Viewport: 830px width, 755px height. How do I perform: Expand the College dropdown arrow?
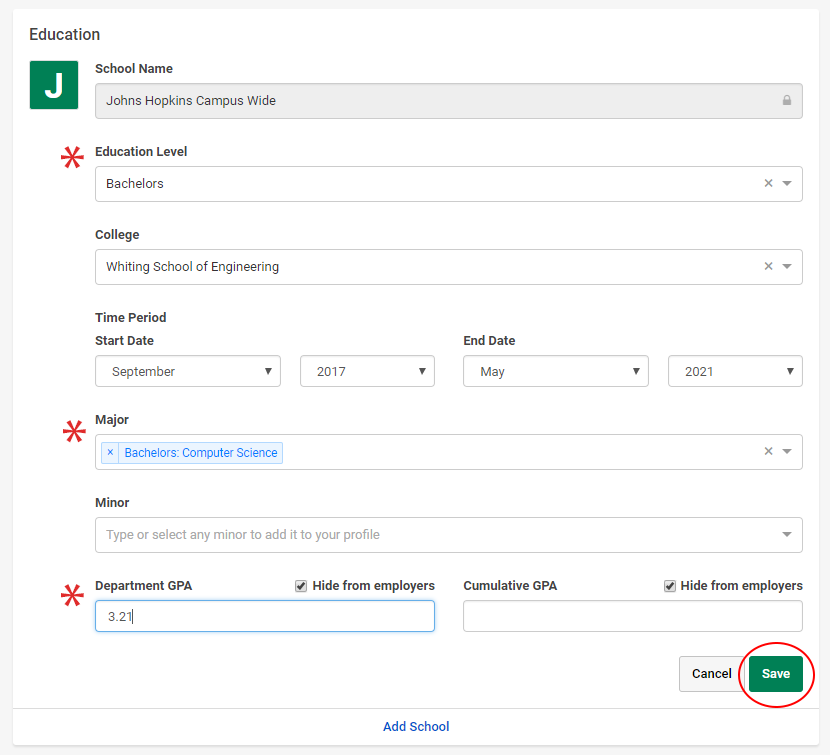click(787, 266)
